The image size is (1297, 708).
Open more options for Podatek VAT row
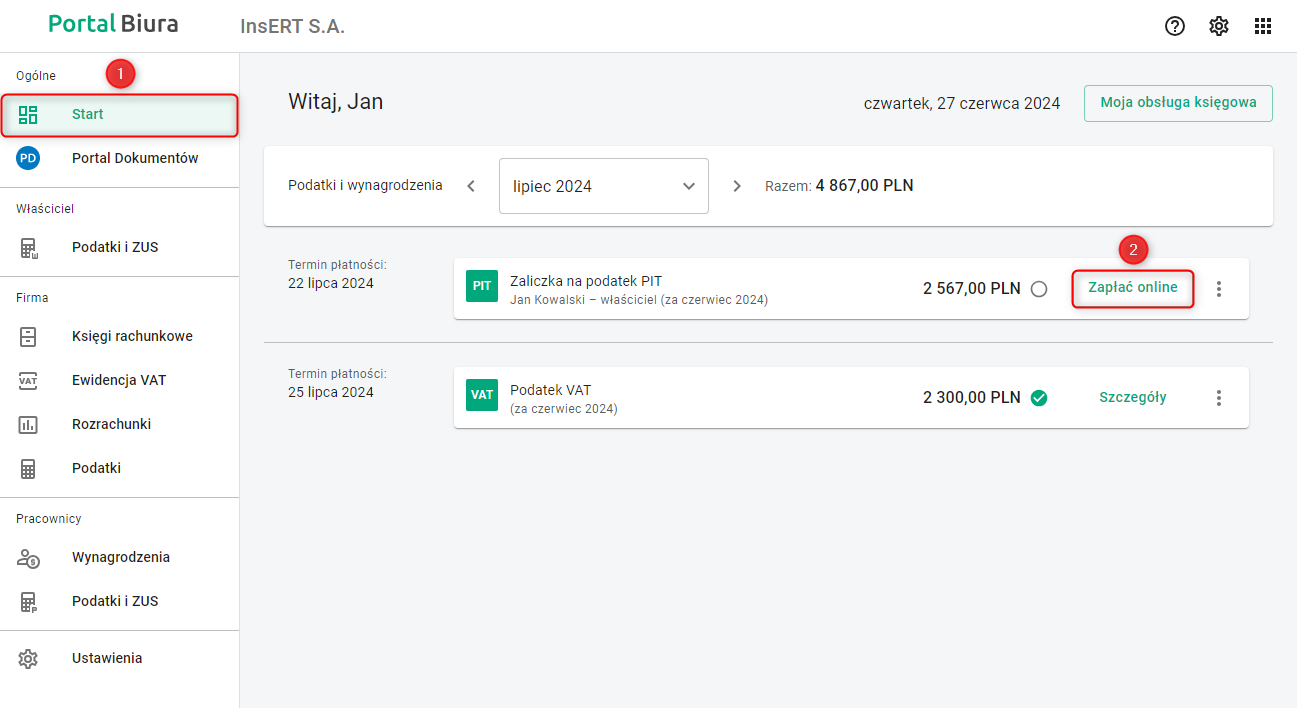click(x=1218, y=398)
